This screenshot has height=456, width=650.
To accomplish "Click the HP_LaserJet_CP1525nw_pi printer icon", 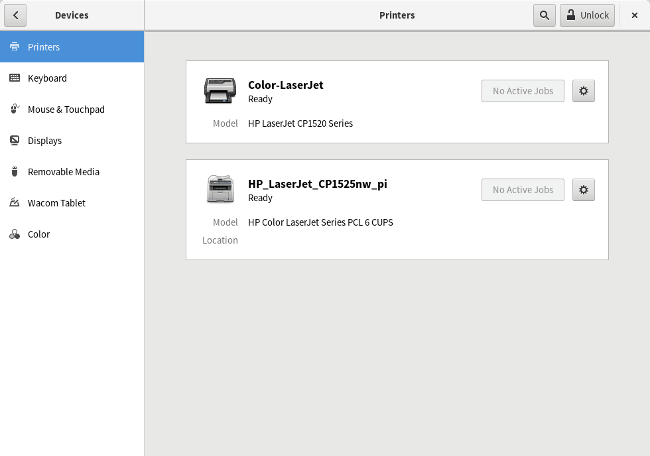I will click(x=219, y=189).
